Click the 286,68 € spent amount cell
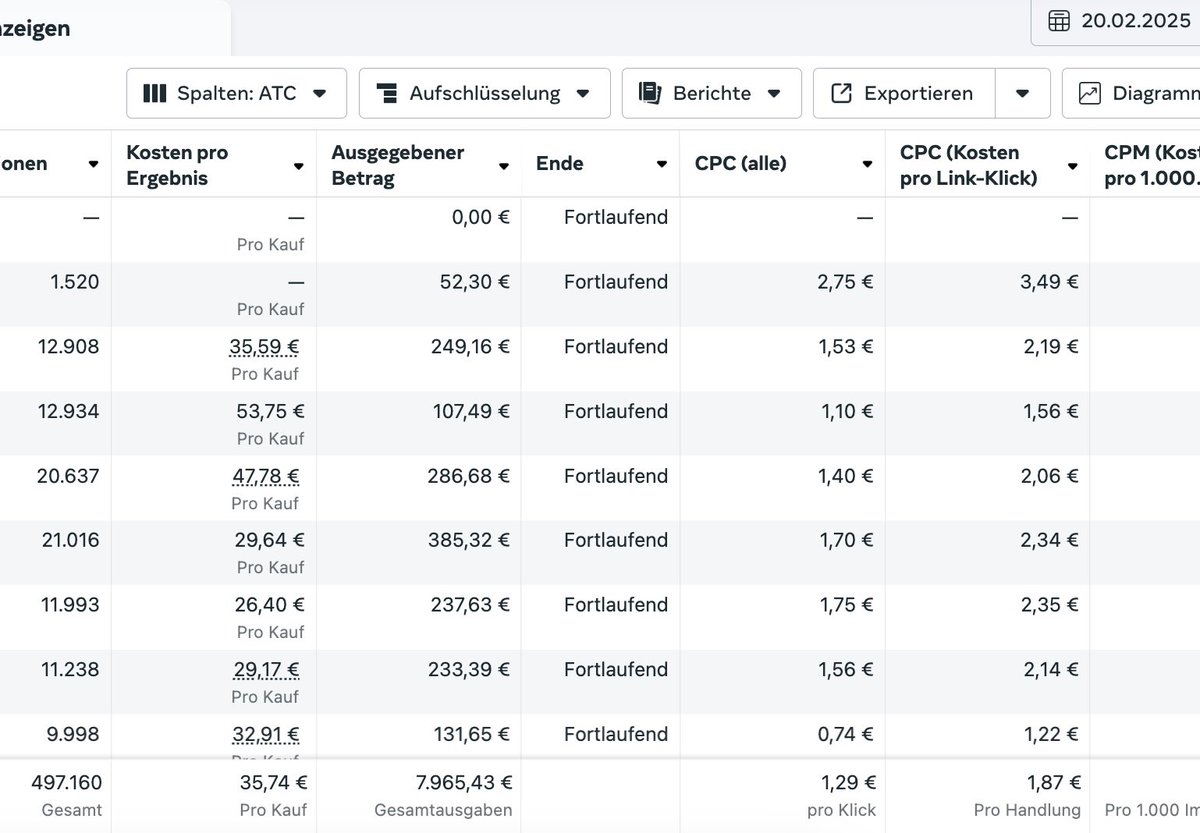The image size is (1200, 833). [469, 475]
